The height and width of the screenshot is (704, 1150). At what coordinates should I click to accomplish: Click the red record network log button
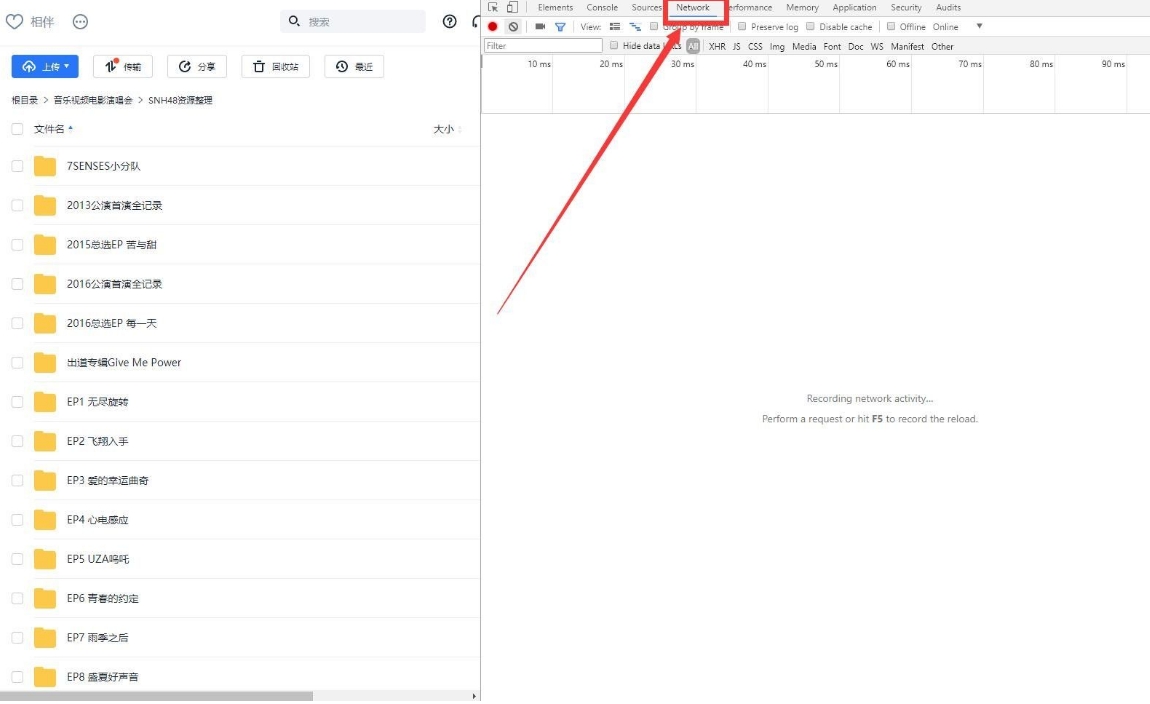(x=493, y=27)
